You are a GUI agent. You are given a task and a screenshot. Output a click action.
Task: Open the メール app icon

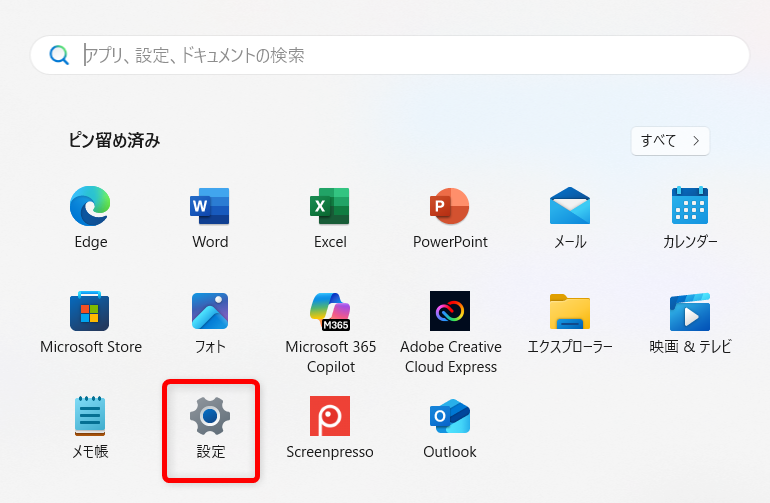pos(570,206)
